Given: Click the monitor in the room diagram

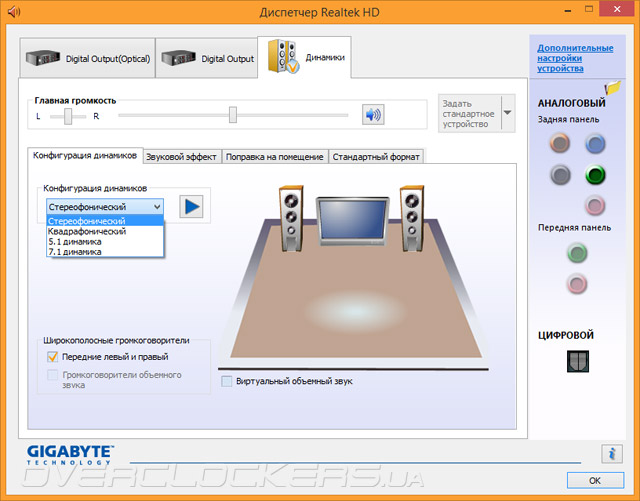Looking at the screenshot, I should coord(353,221).
